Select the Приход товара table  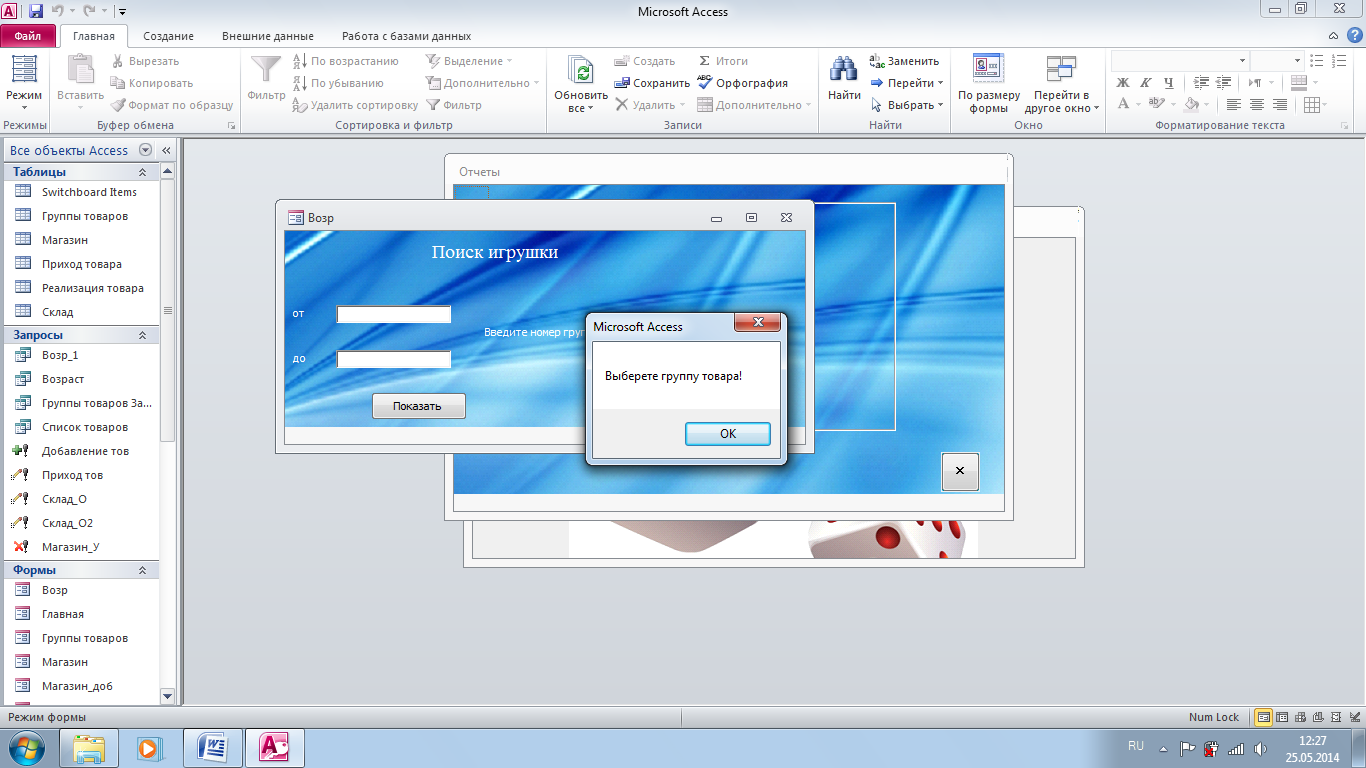(82, 264)
